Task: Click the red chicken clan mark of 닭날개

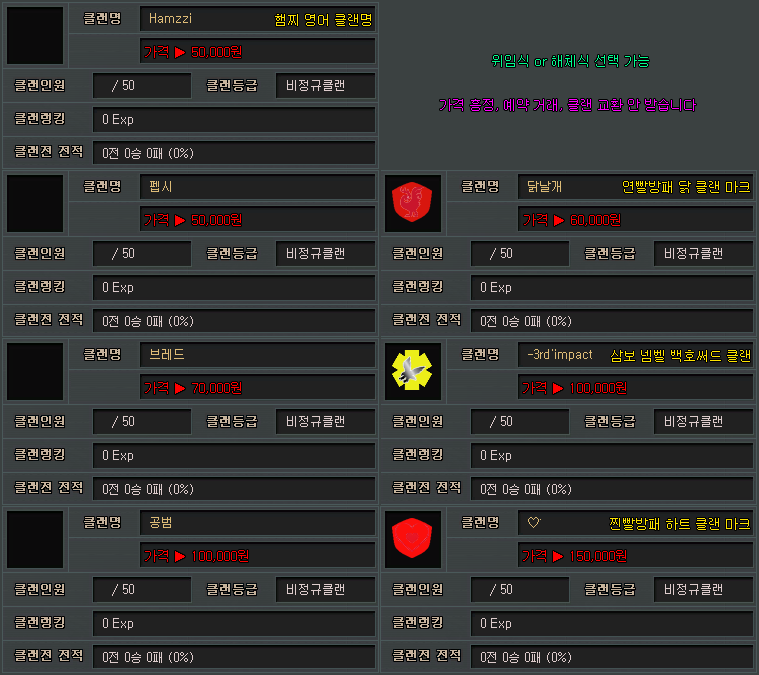Action: (412, 202)
